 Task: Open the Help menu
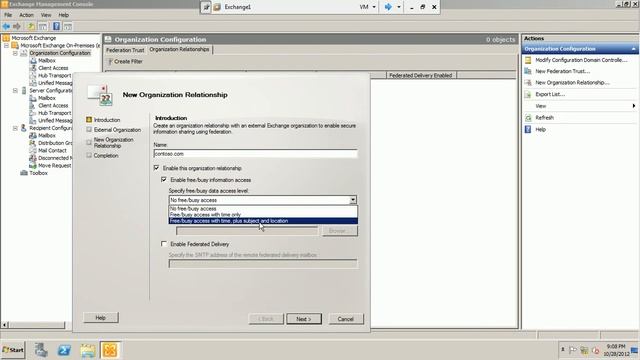point(64,15)
